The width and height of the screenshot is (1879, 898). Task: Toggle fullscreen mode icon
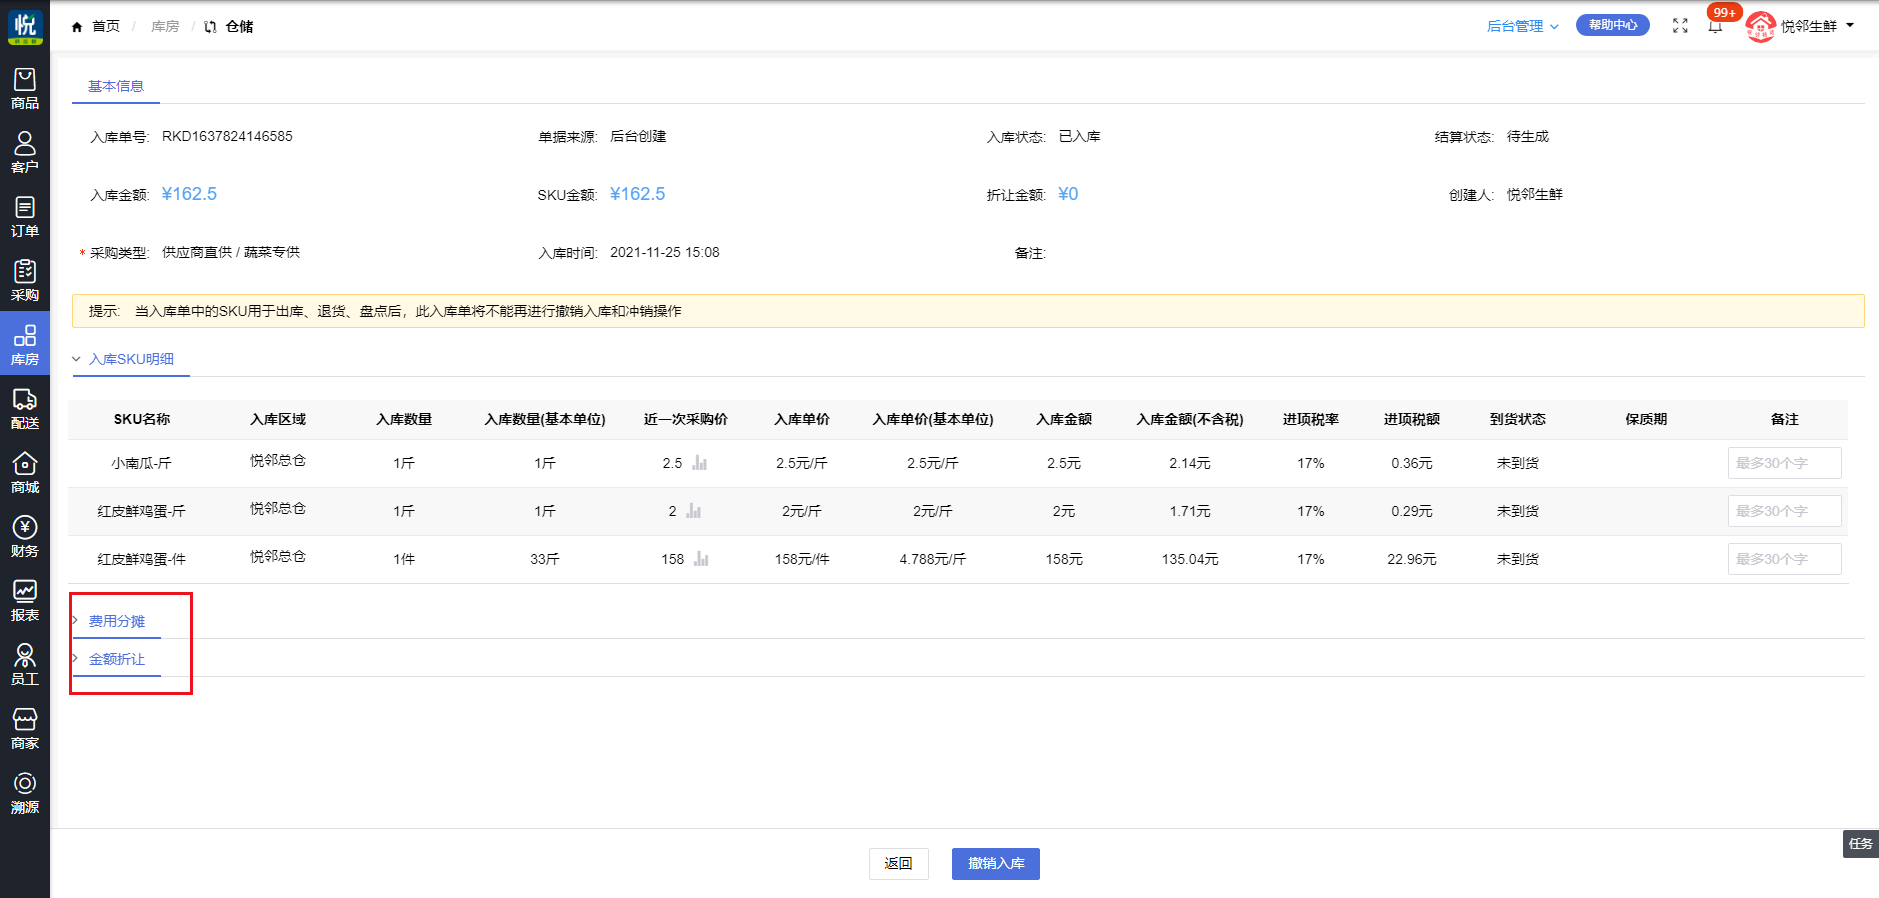coord(1680,26)
